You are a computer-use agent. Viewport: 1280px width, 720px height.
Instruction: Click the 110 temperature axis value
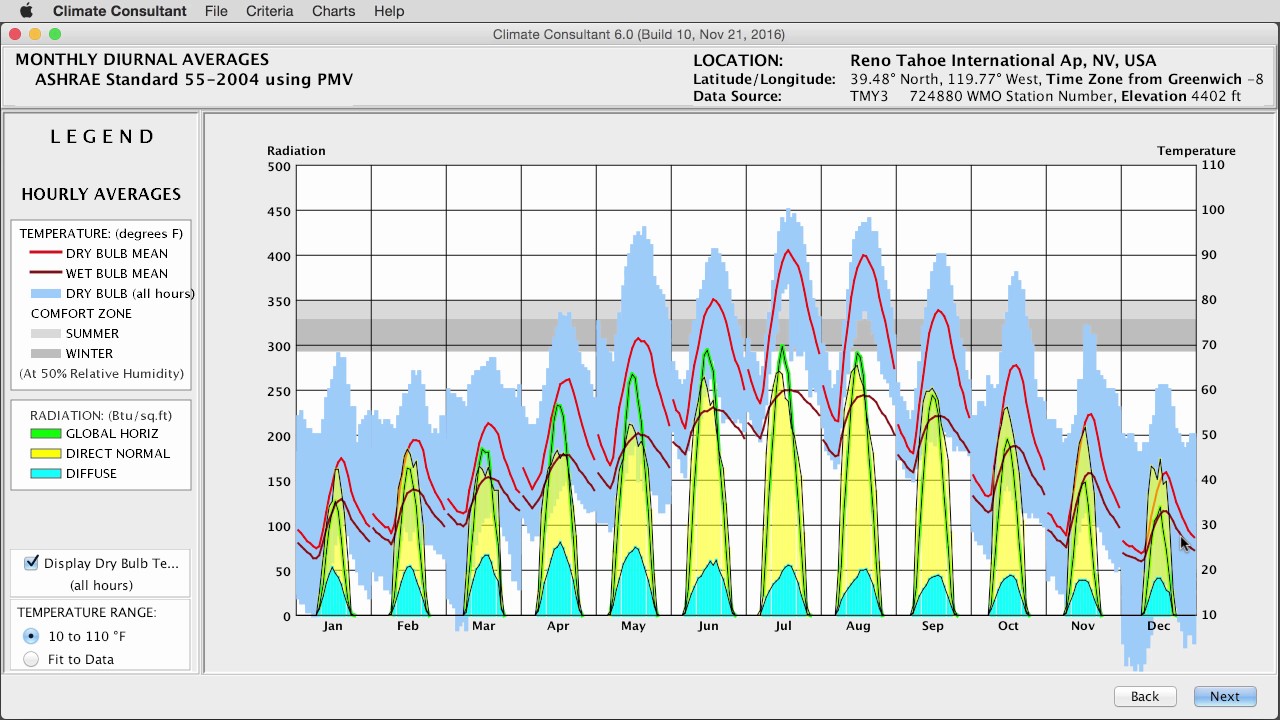pos(1212,166)
